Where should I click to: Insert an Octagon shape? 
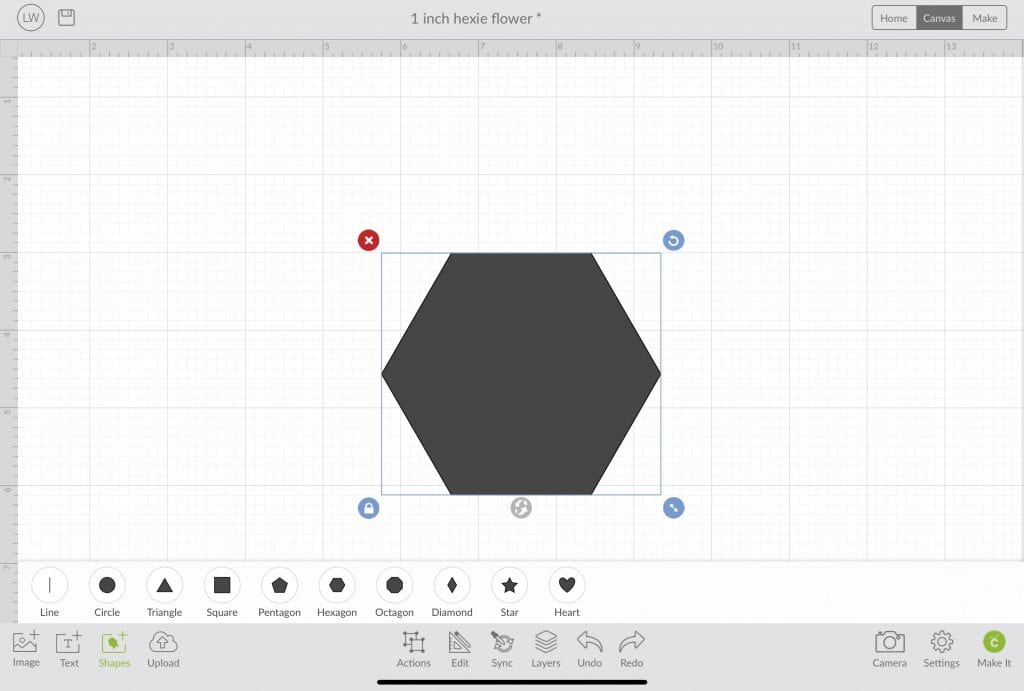(394, 593)
